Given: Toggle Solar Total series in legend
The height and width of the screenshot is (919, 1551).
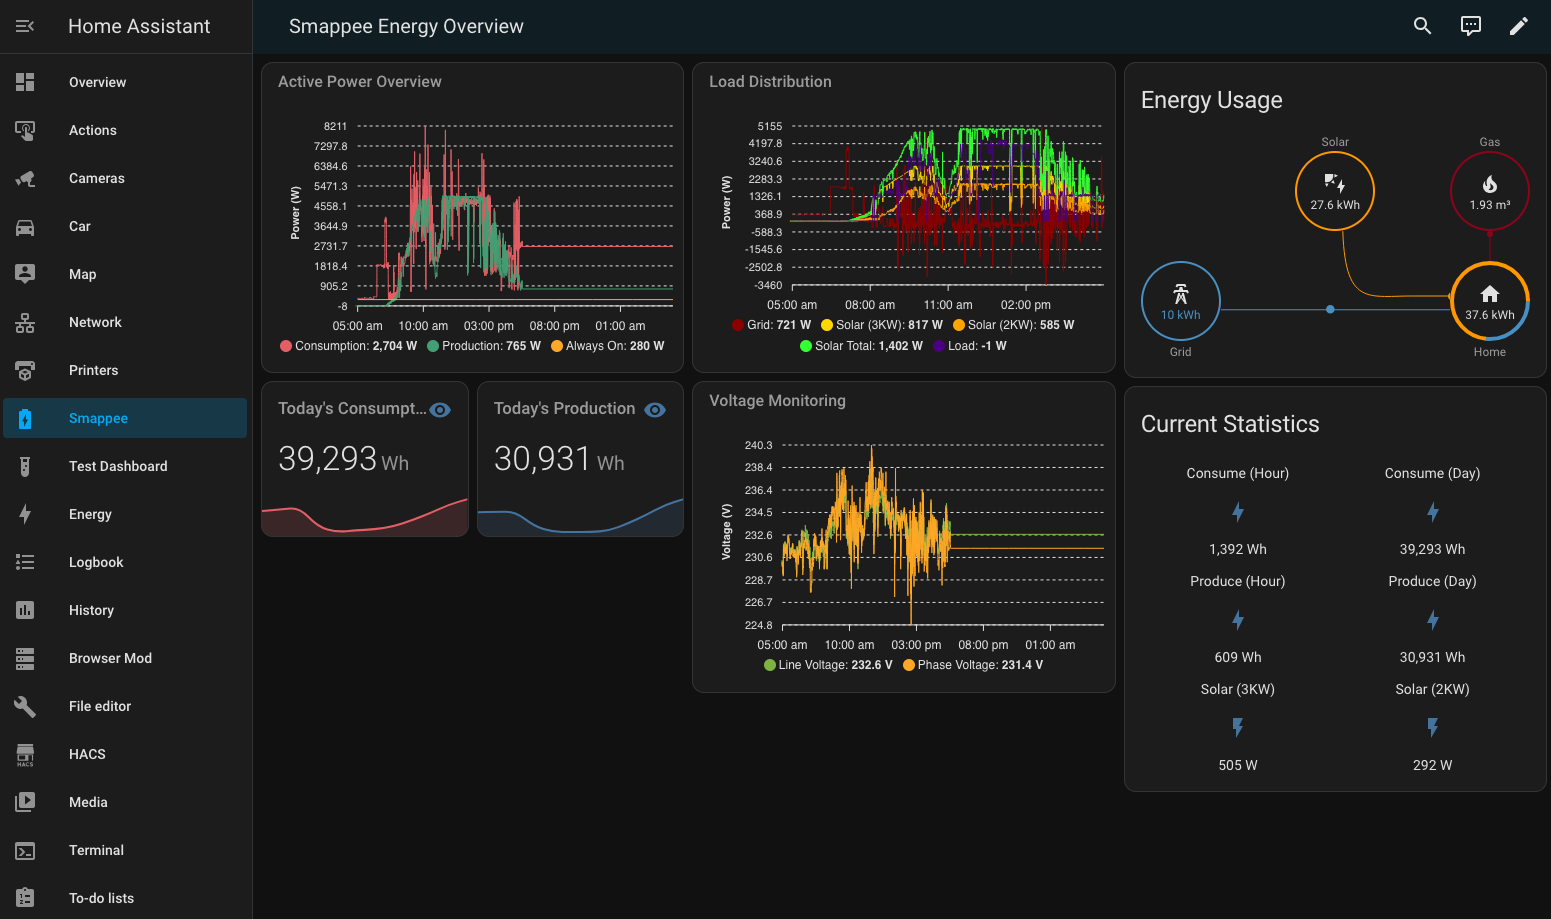Looking at the screenshot, I should pos(861,346).
